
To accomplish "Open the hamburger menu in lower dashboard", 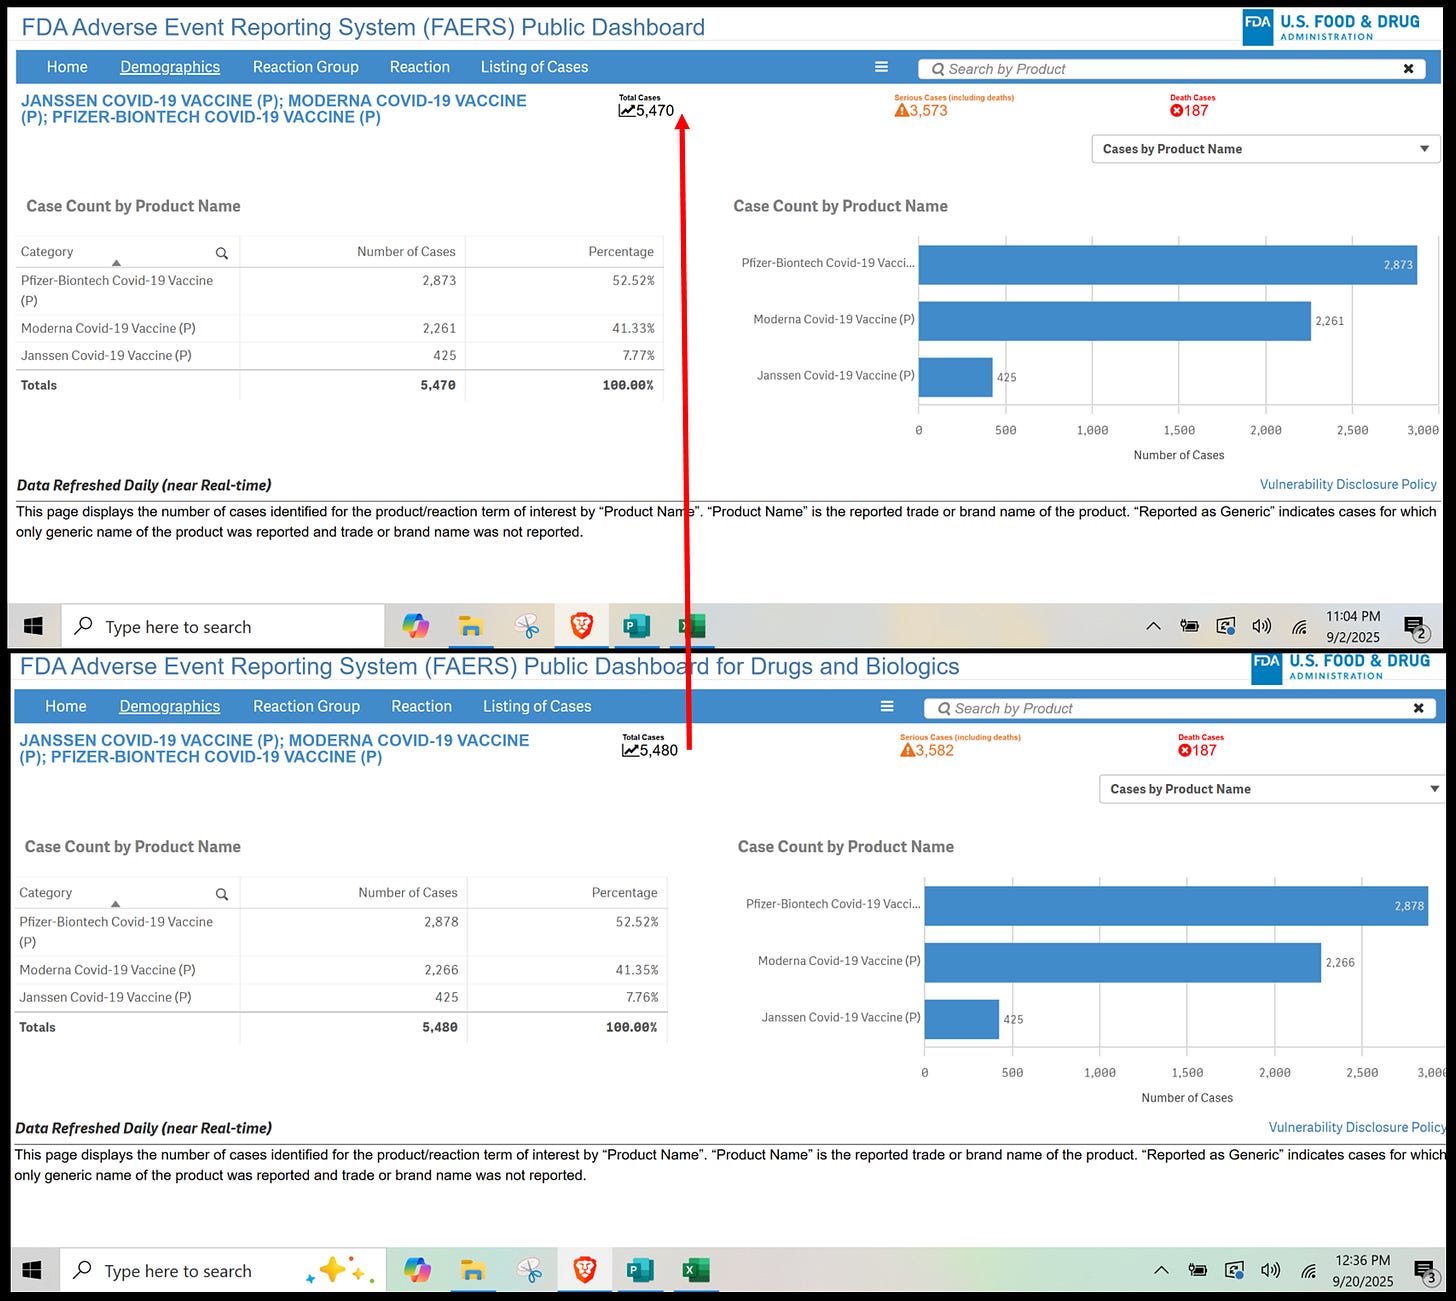I will click(886, 706).
